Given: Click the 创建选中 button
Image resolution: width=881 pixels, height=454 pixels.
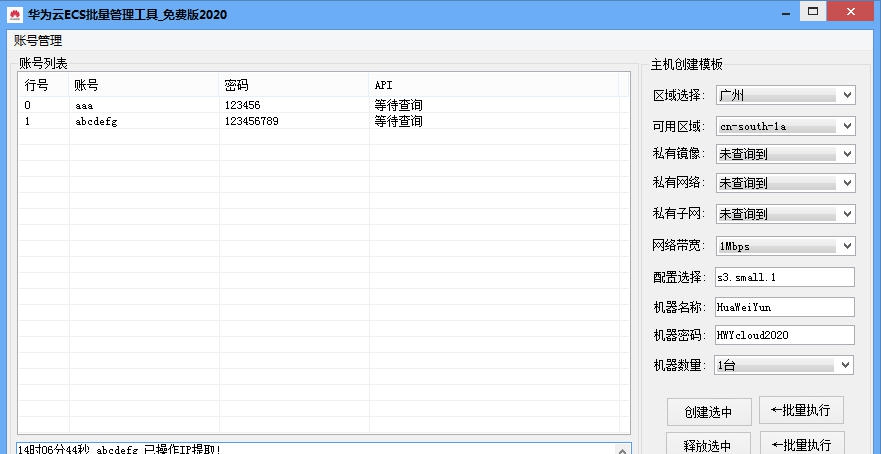Looking at the screenshot, I should click(709, 412).
